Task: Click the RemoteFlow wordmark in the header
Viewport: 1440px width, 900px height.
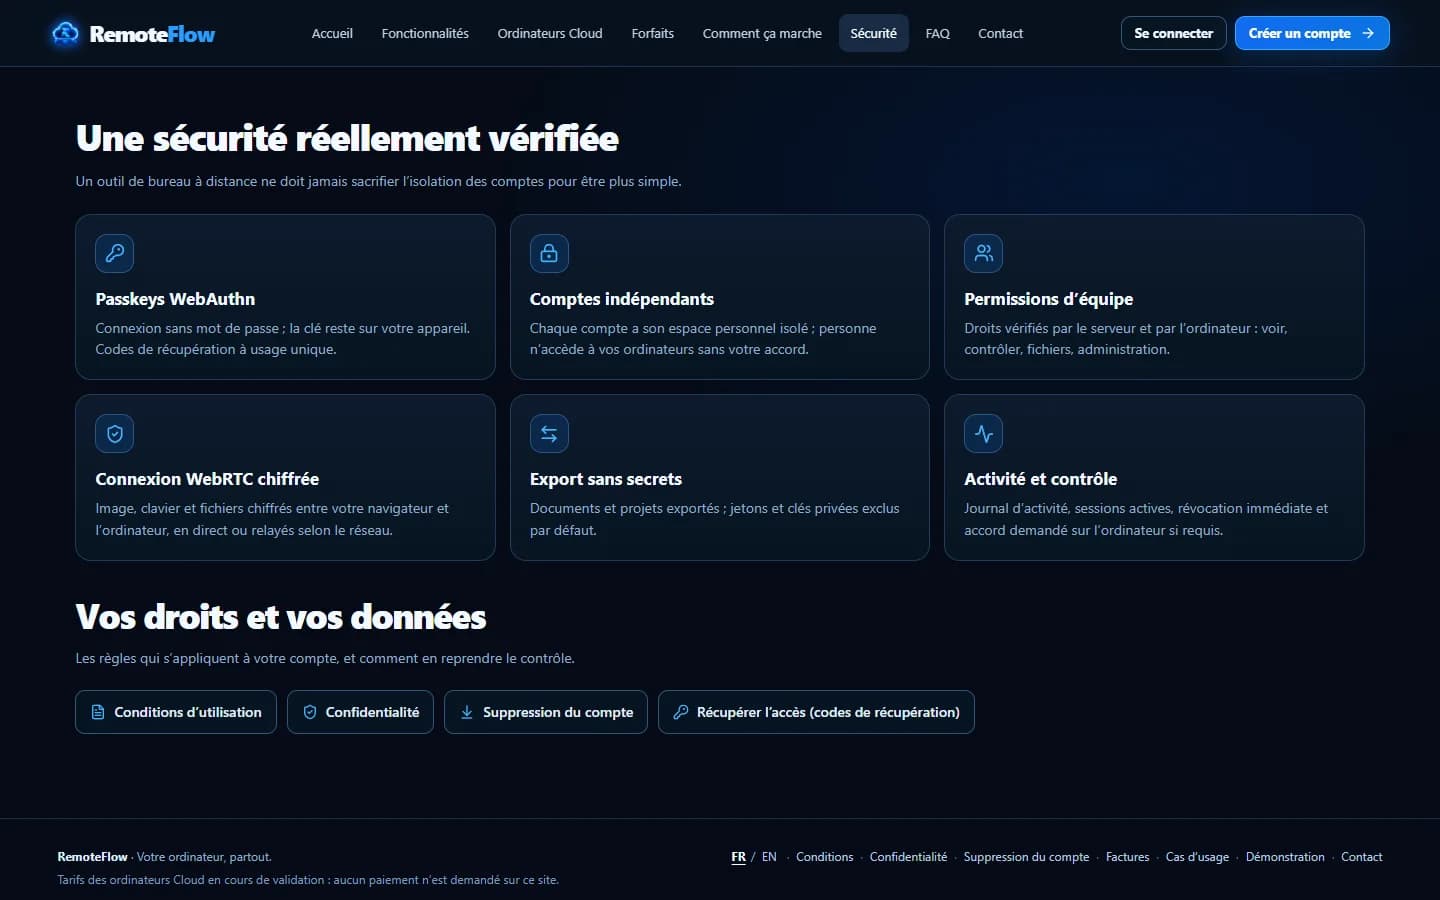Action: [x=152, y=34]
